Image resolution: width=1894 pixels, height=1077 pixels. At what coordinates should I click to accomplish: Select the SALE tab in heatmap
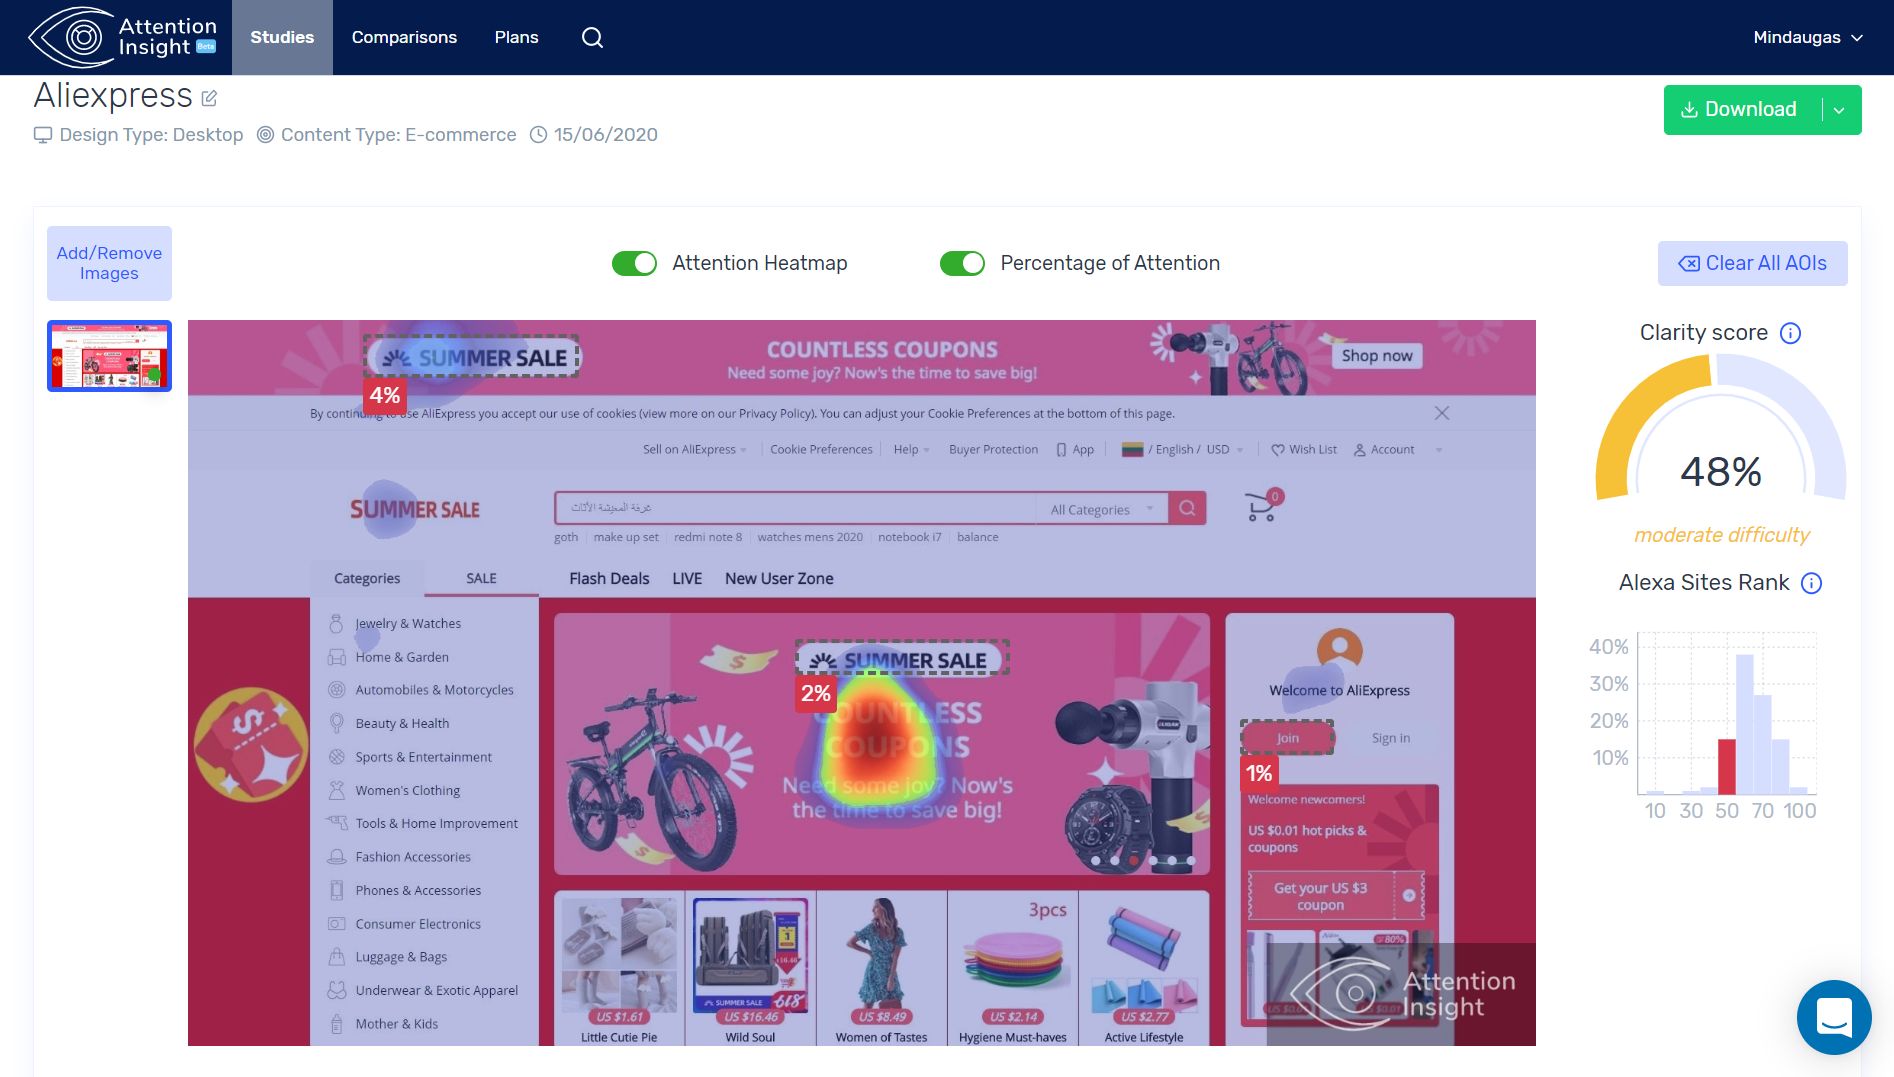click(x=481, y=578)
